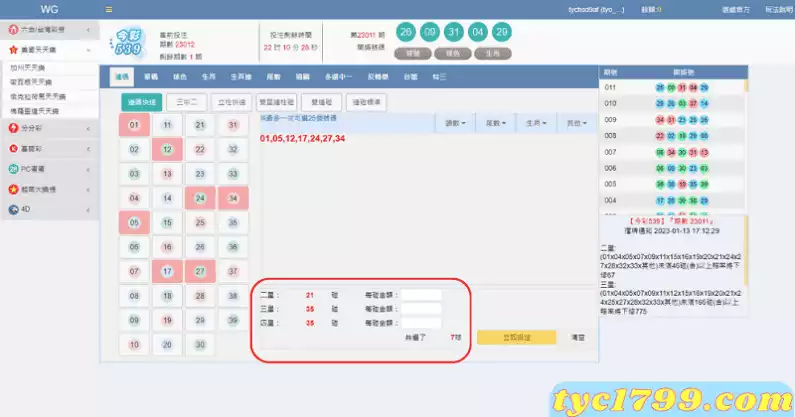Open the 生肖 tab in blue bar

(x=208, y=77)
